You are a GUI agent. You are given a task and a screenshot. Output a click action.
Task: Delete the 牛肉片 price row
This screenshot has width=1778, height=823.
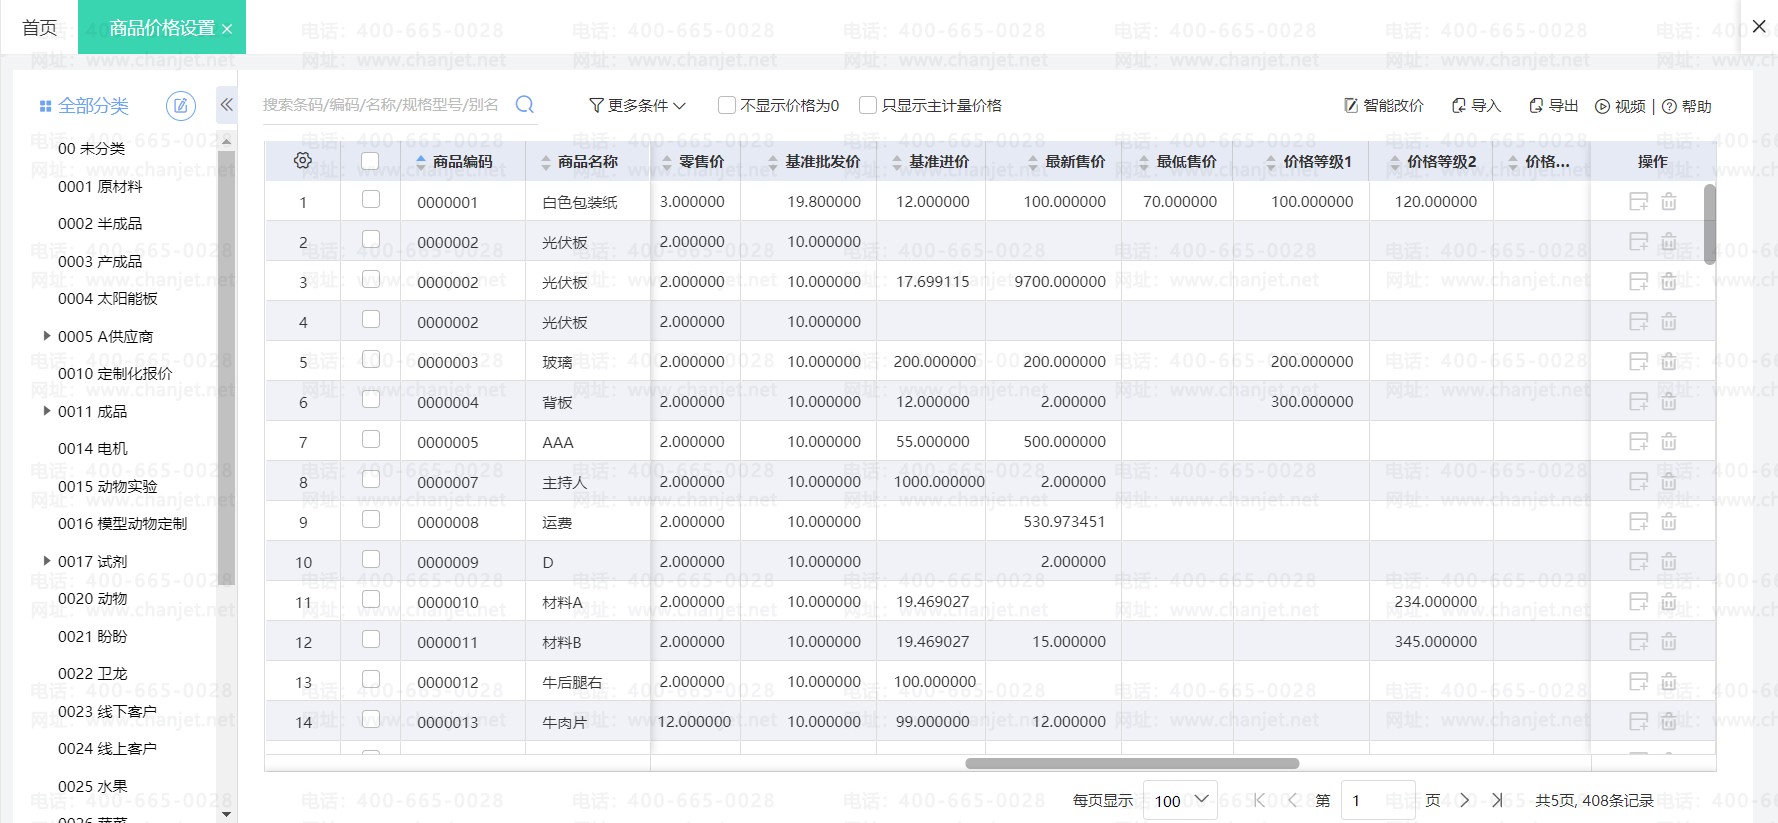(x=1669, y=721)
